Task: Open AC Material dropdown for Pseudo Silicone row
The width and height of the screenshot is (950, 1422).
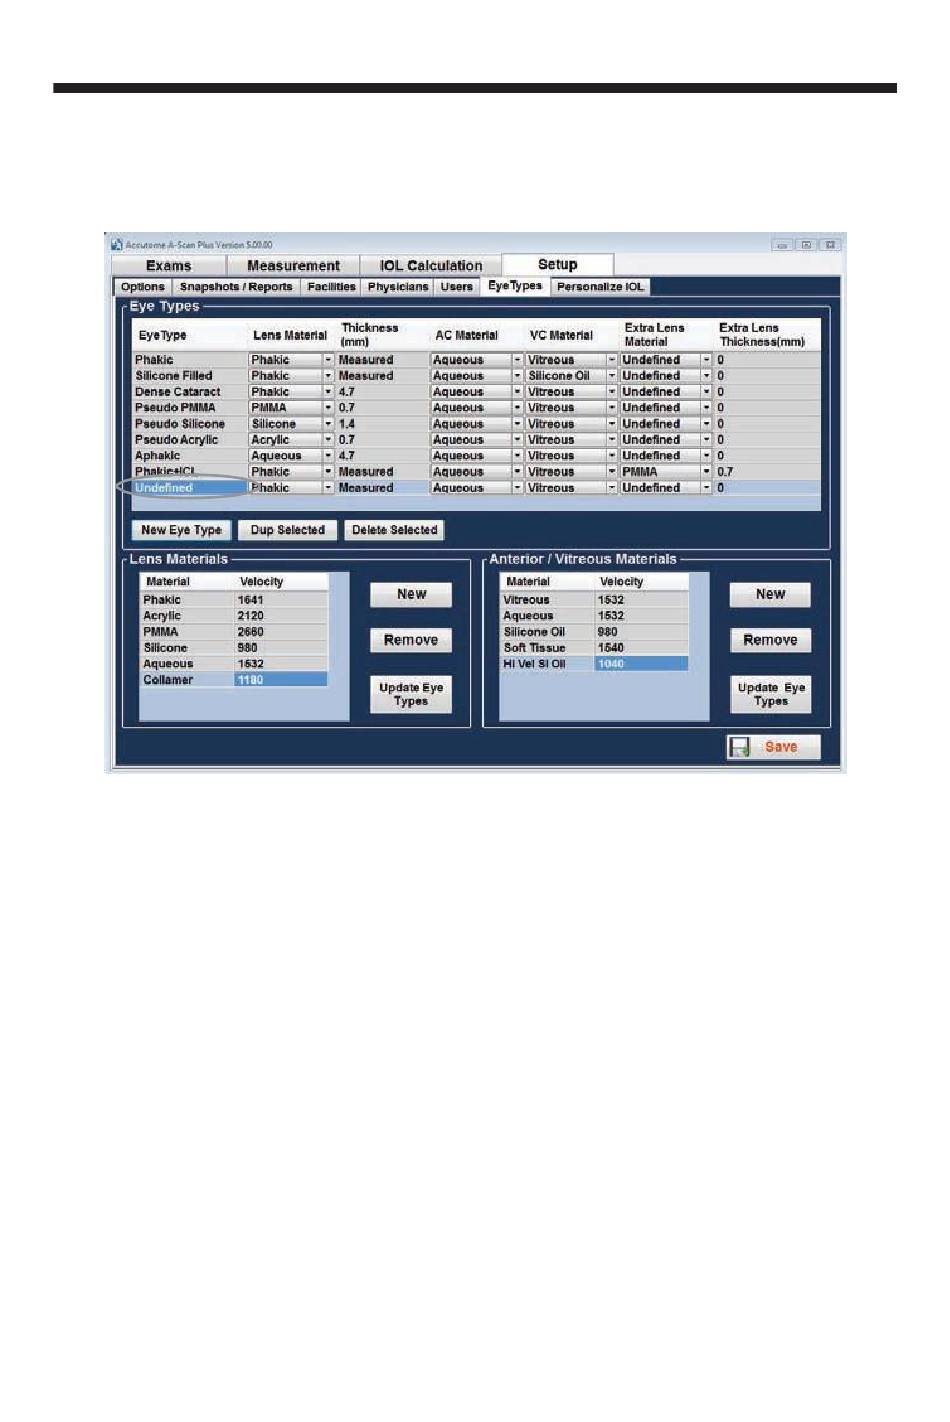Action: tap(517, 424)
